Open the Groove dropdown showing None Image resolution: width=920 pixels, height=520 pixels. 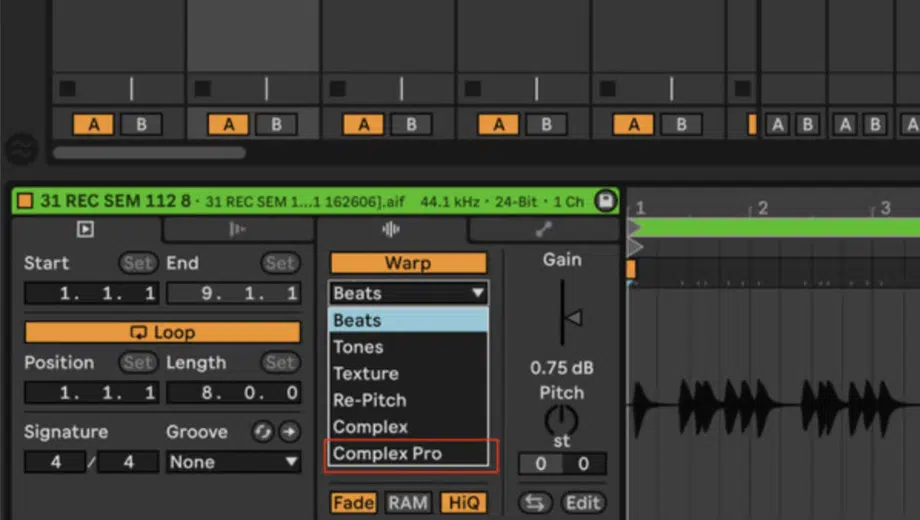point(234,462)
